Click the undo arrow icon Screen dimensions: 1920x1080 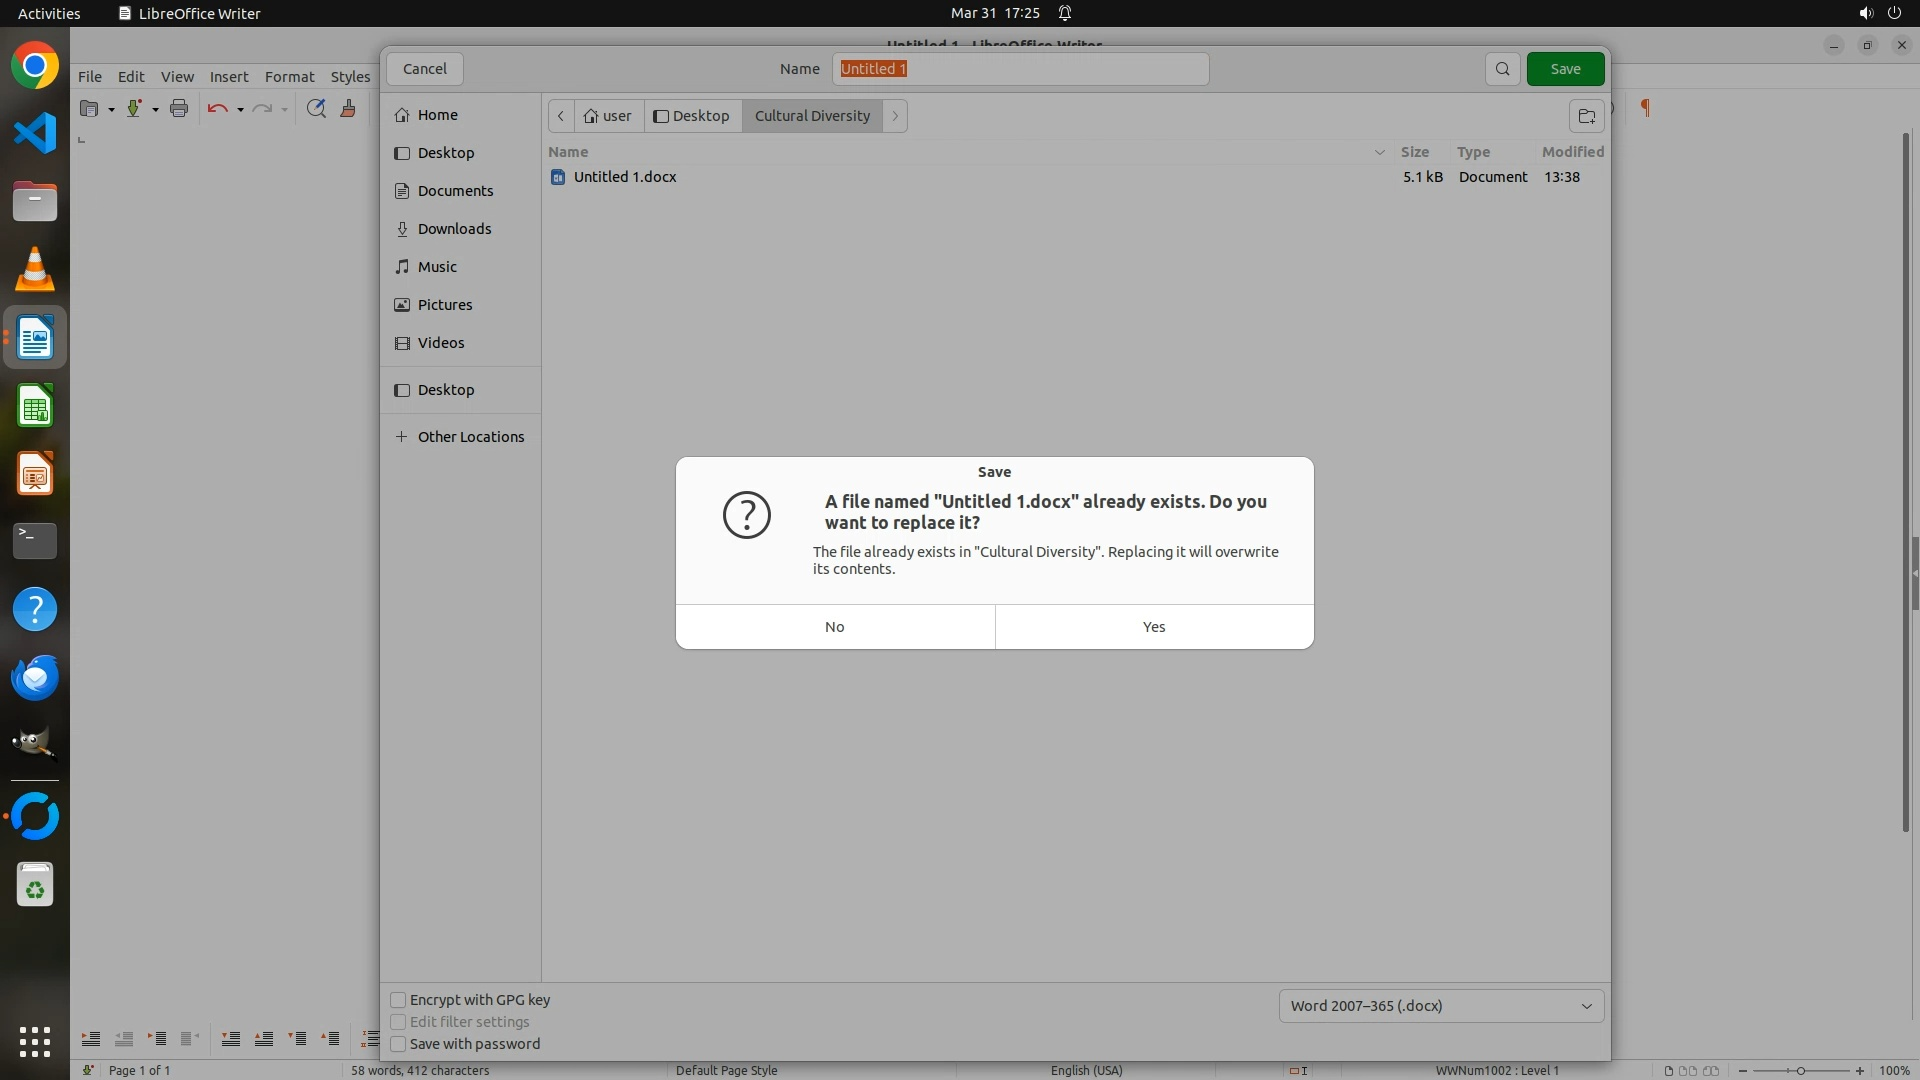[217, 109]
